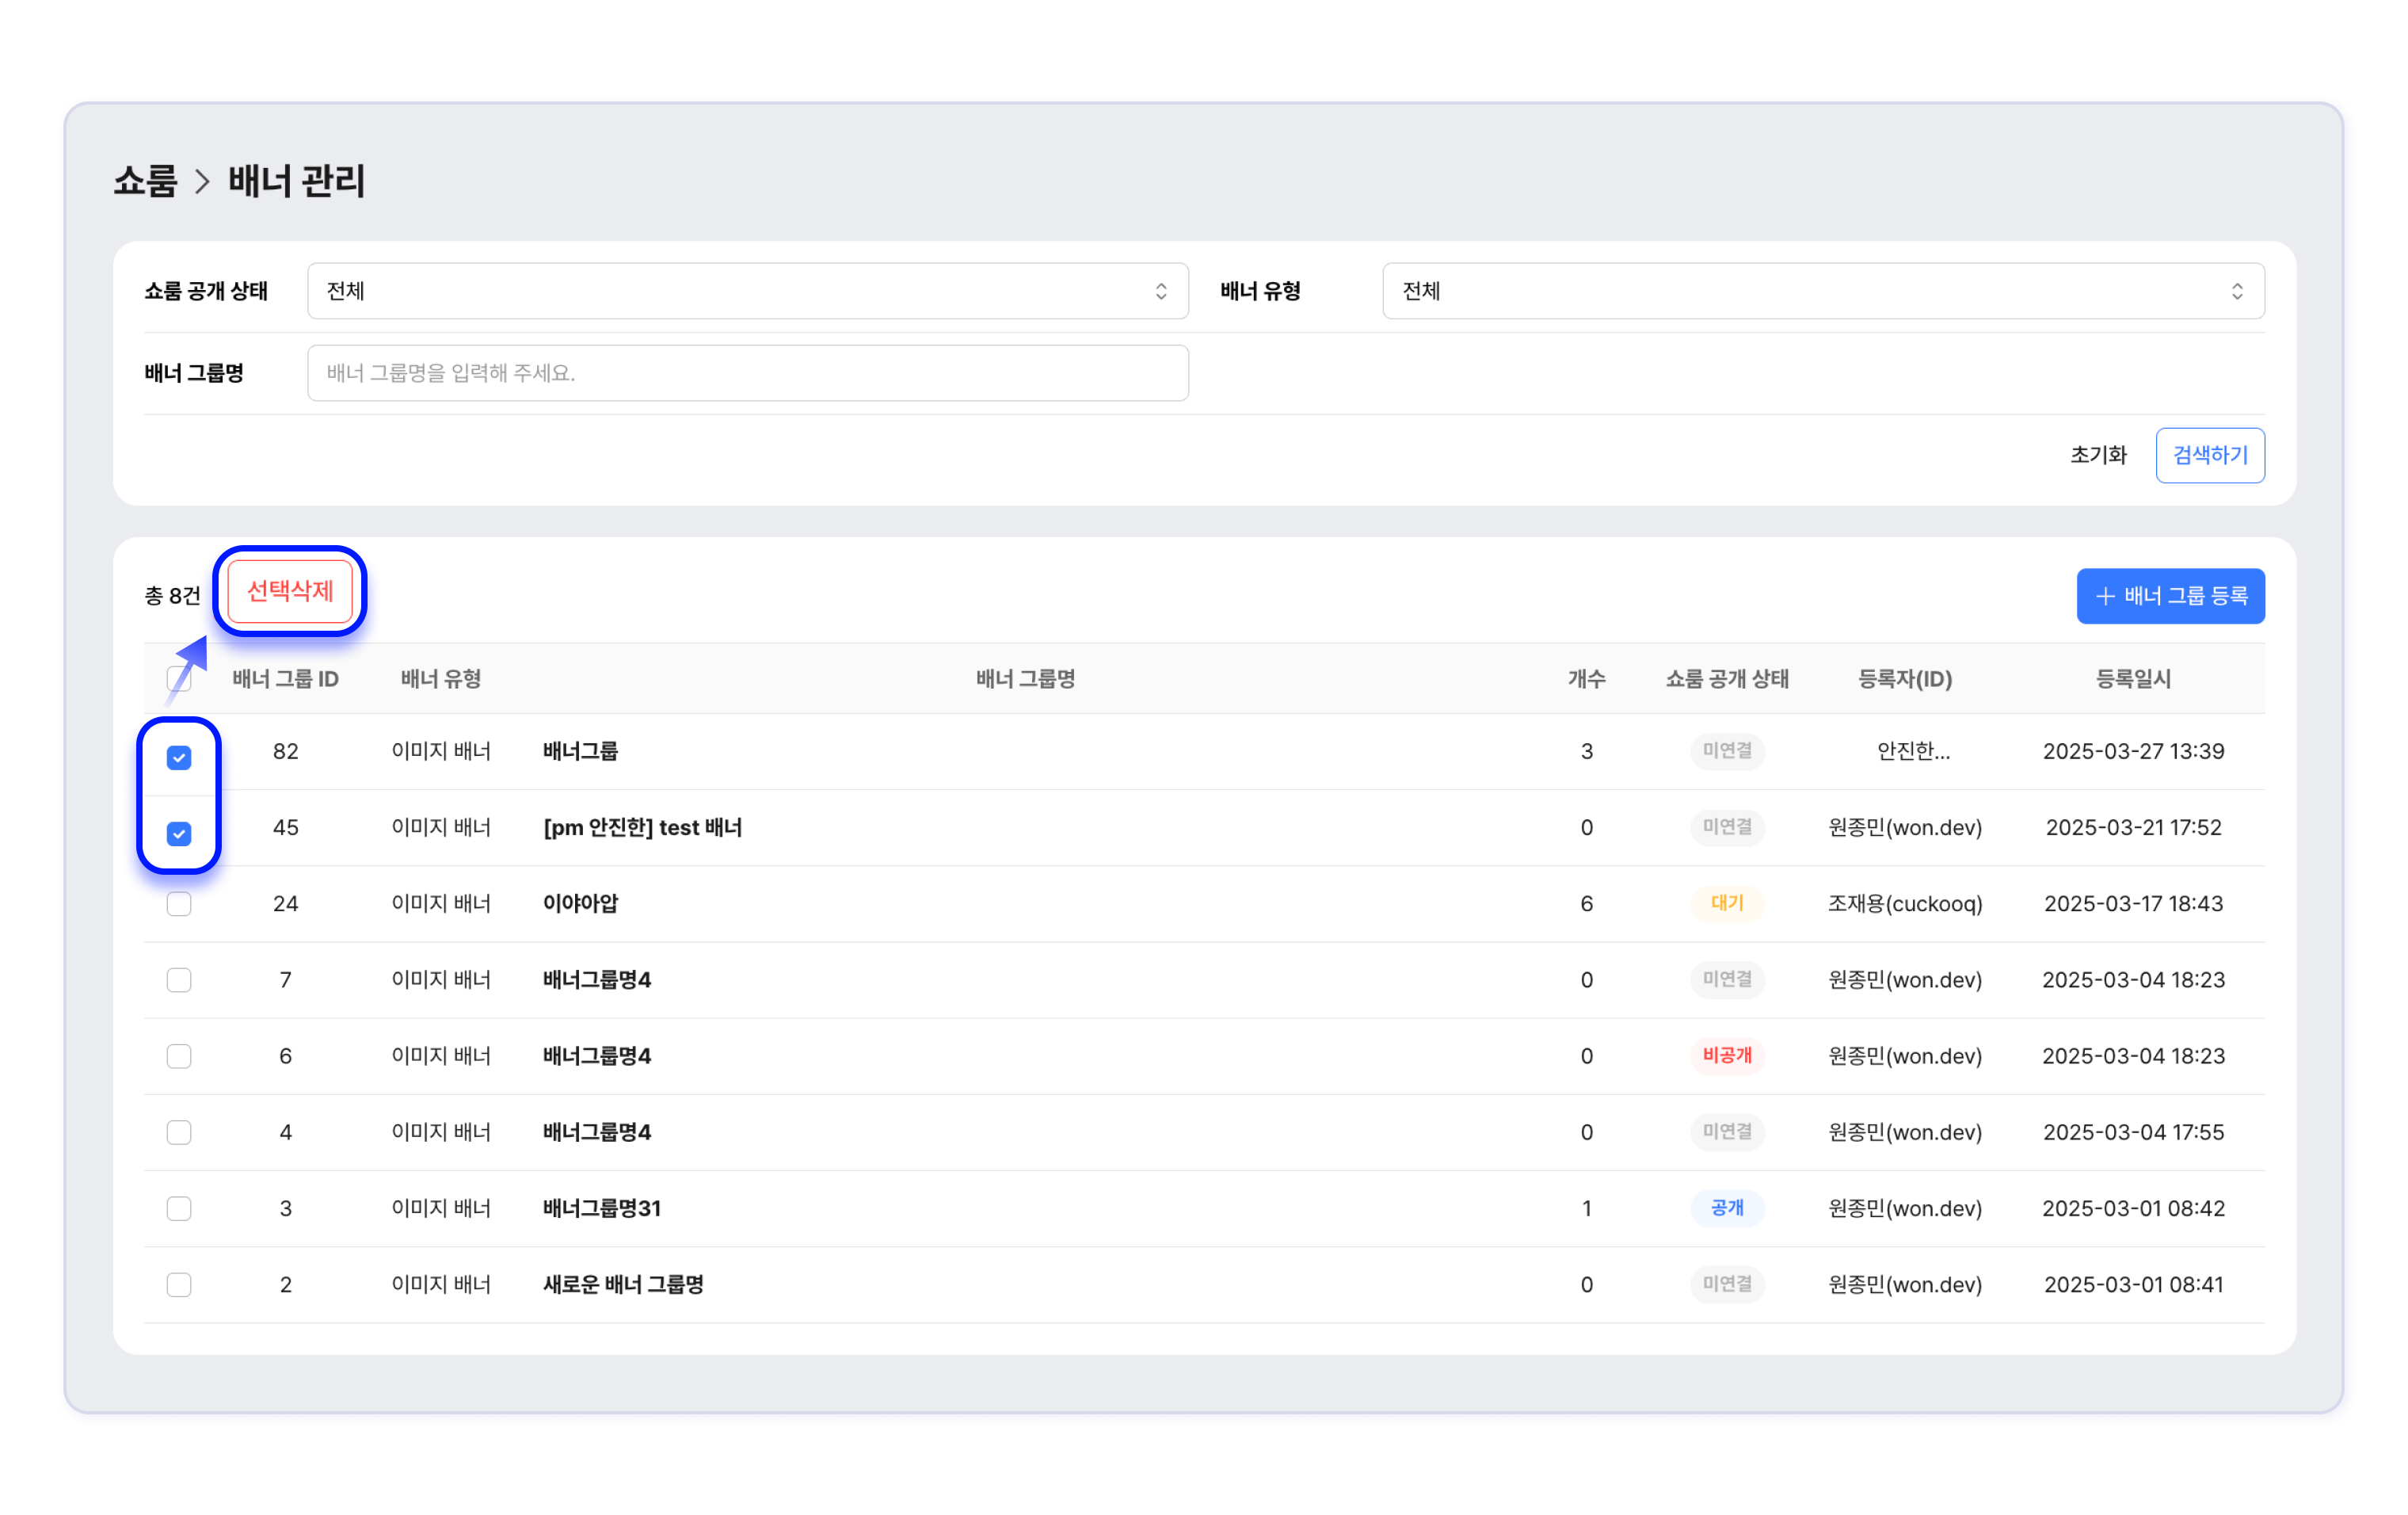Uncheck the checkbox for banner ID 45
The image size is (2408, 1515).
tap(179, 833)
